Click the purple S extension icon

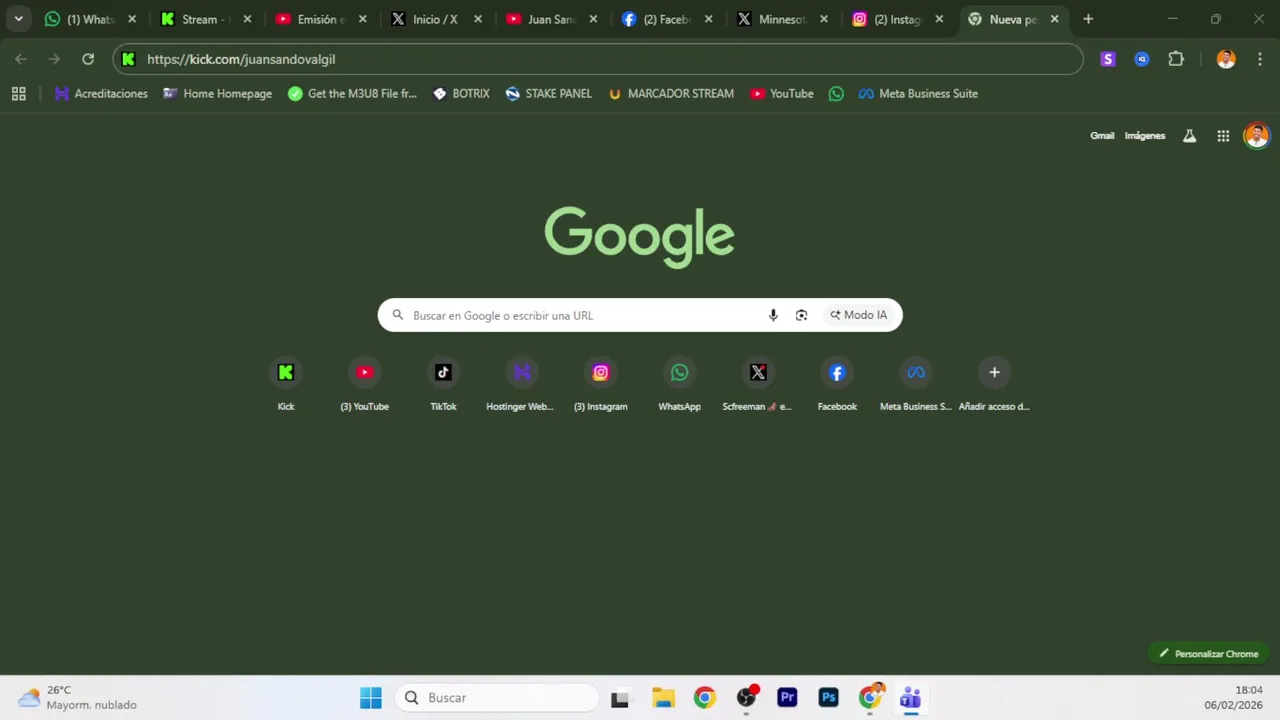[1107, 59]
